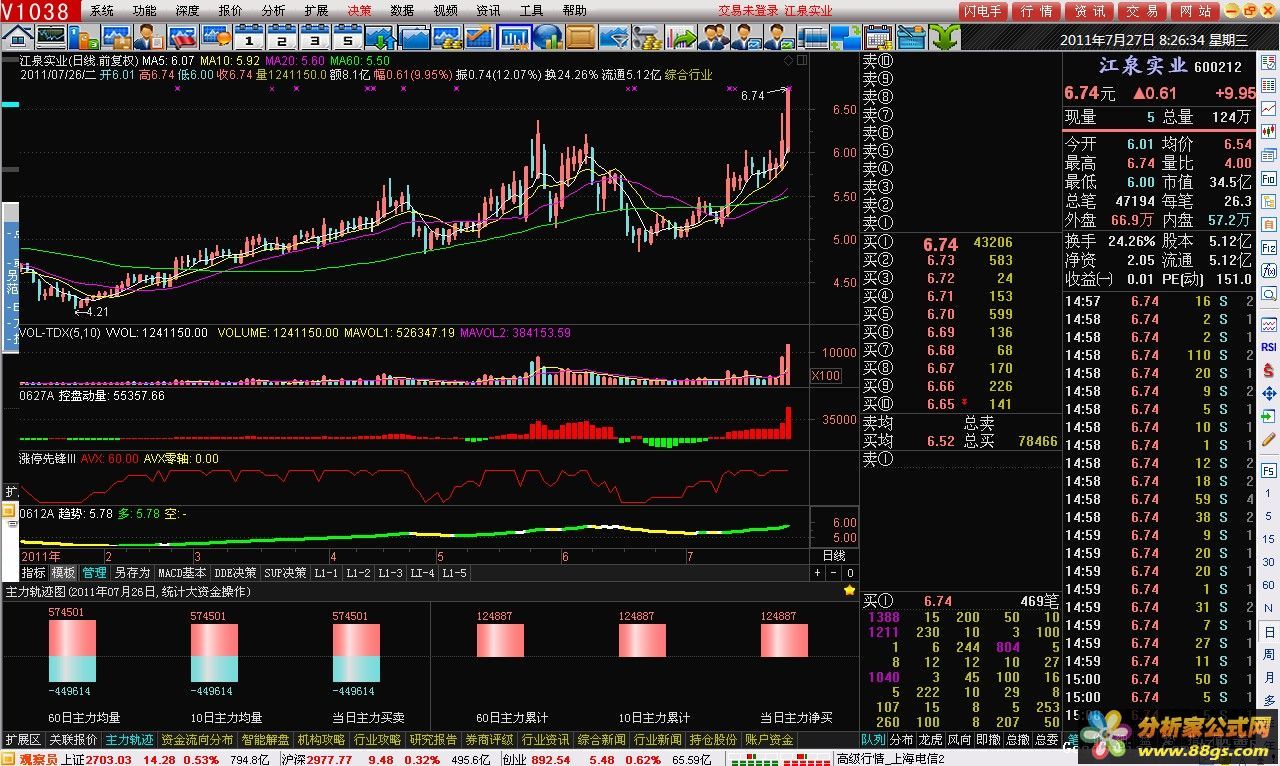Open the 智能解盘 bottom tab
The width and height of the screenshot is (1280, 766).
265,740
